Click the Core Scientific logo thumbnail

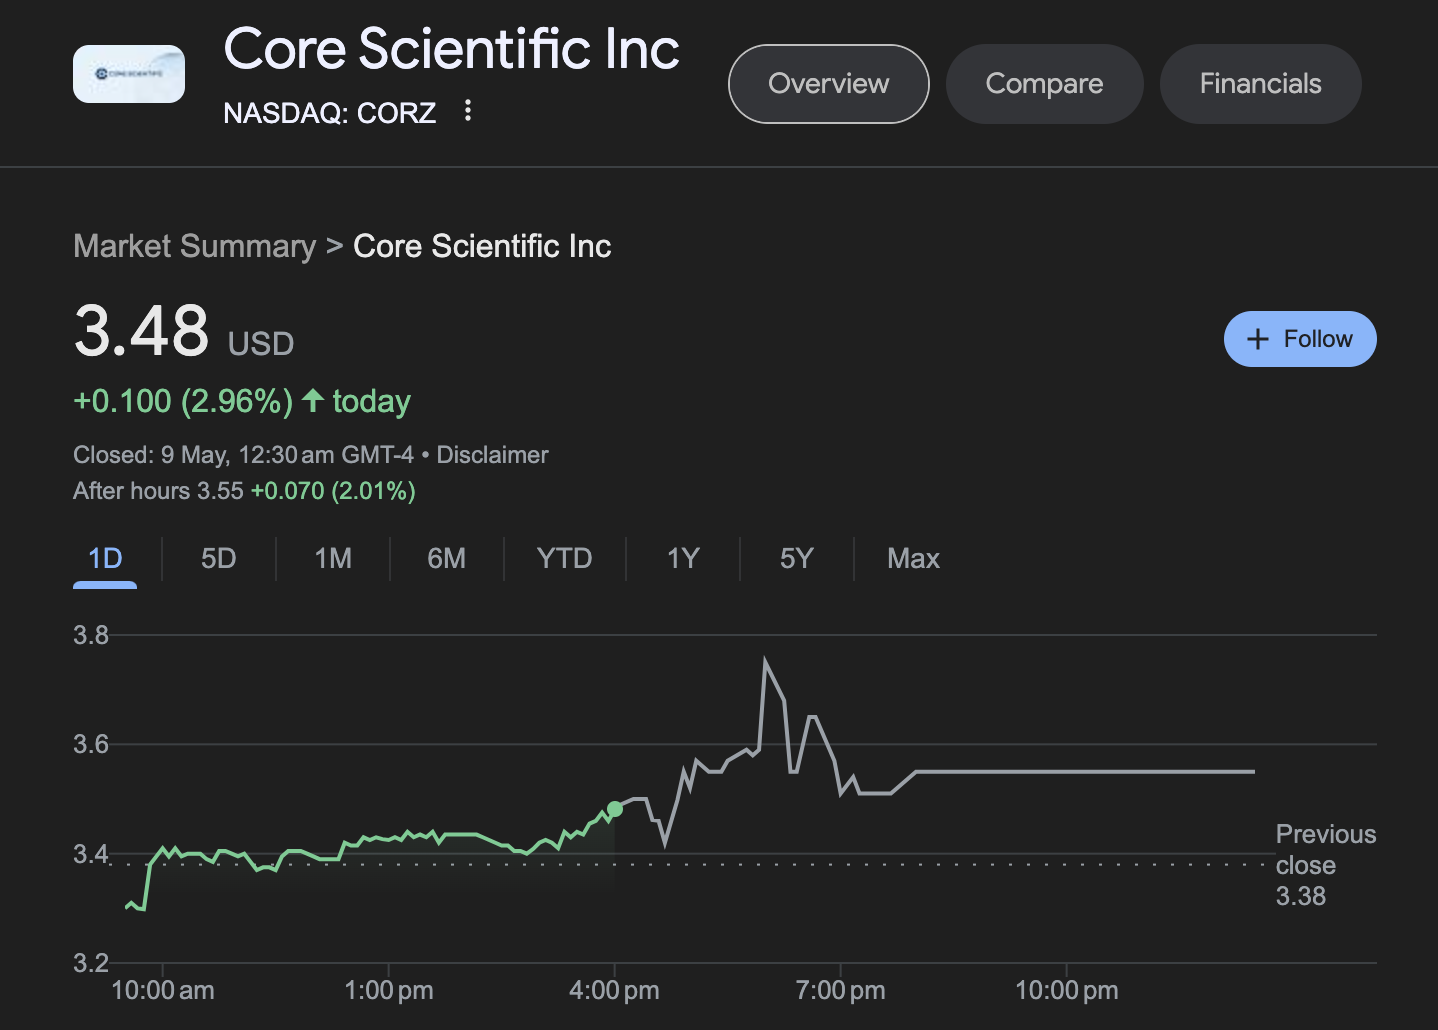point(129,74)
